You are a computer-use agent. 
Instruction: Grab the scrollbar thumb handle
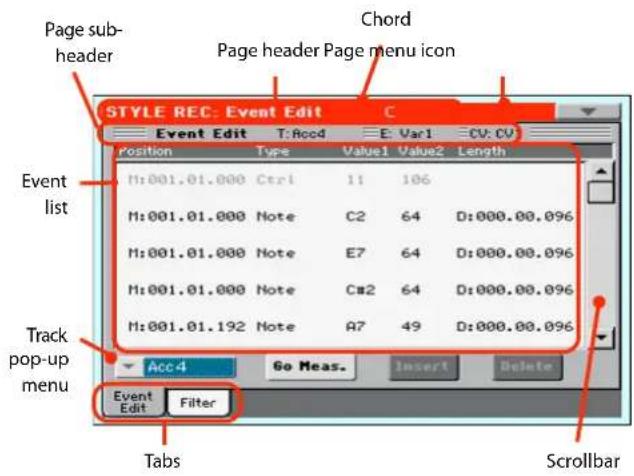tap(601, 192)
